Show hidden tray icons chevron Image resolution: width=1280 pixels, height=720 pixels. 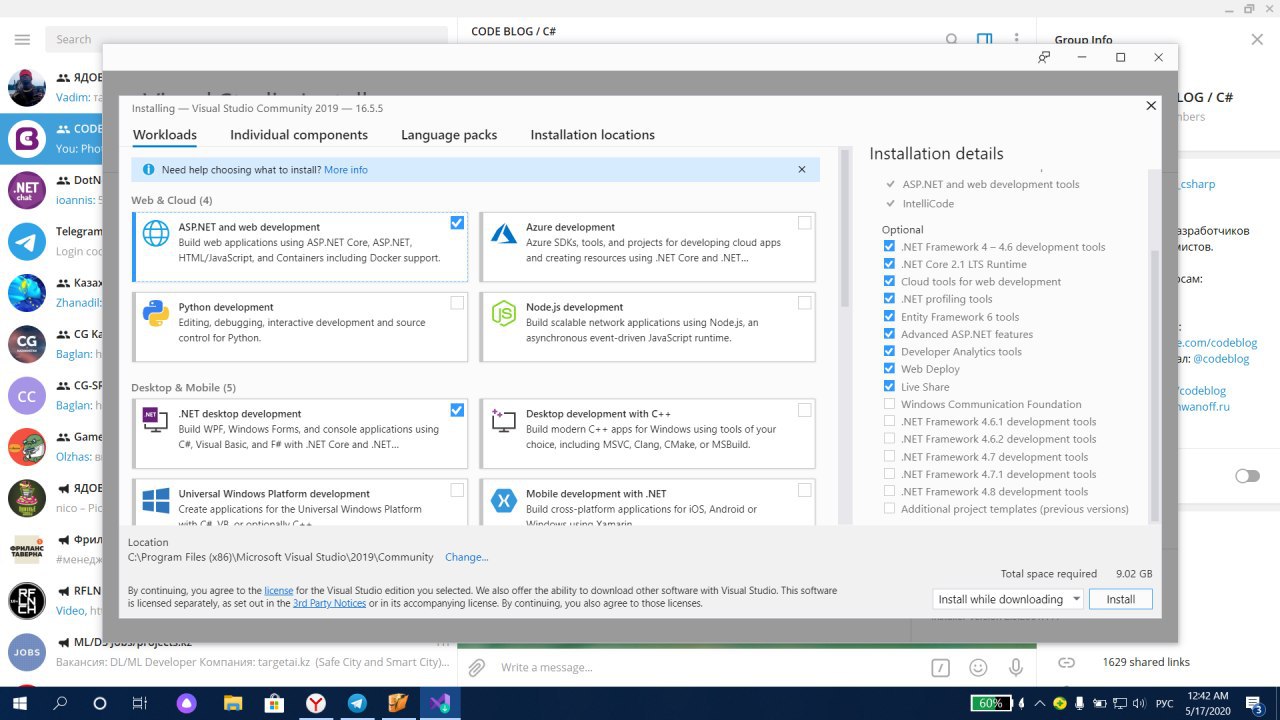tap(1041, 703)
